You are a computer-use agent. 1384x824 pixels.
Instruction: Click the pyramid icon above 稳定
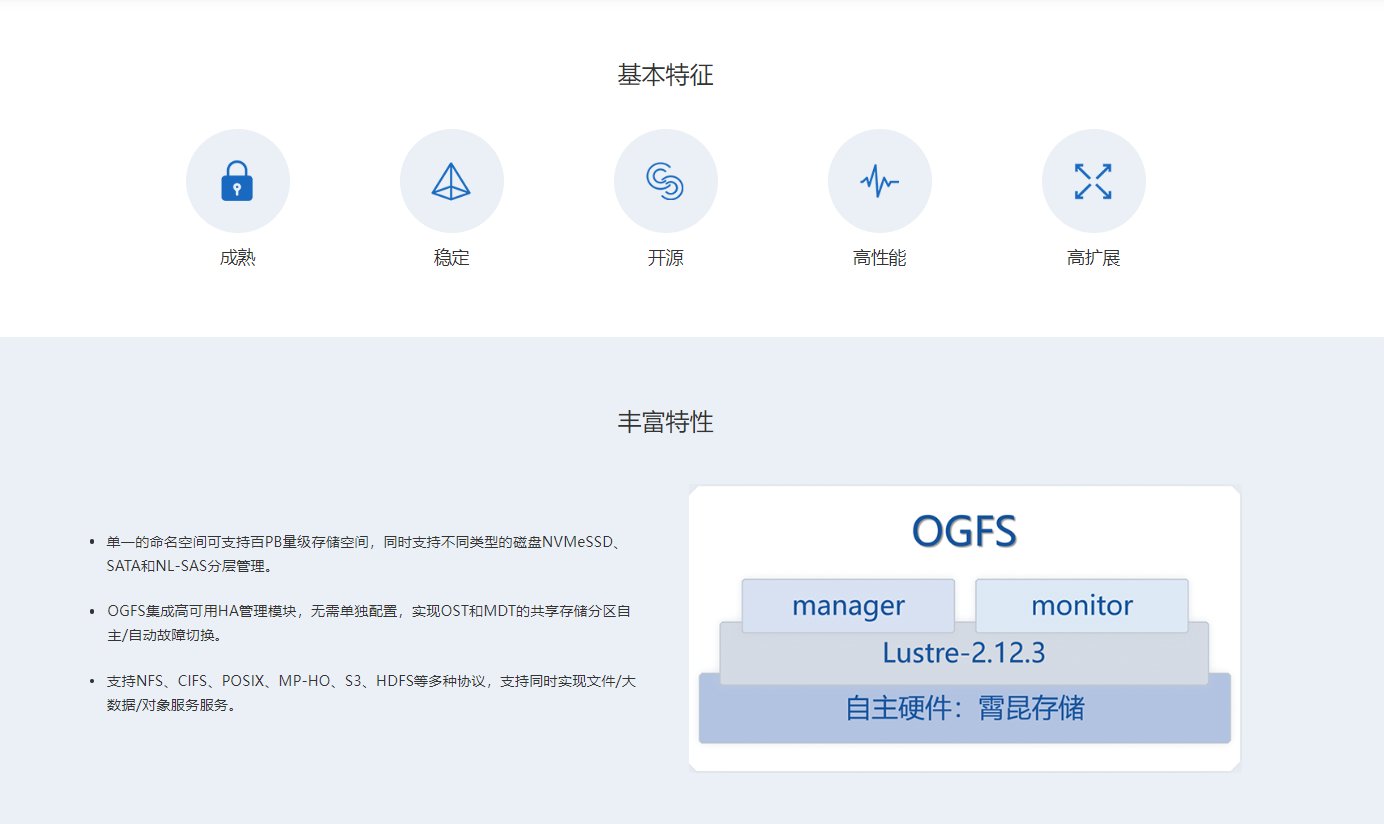[x=451, y=181]
